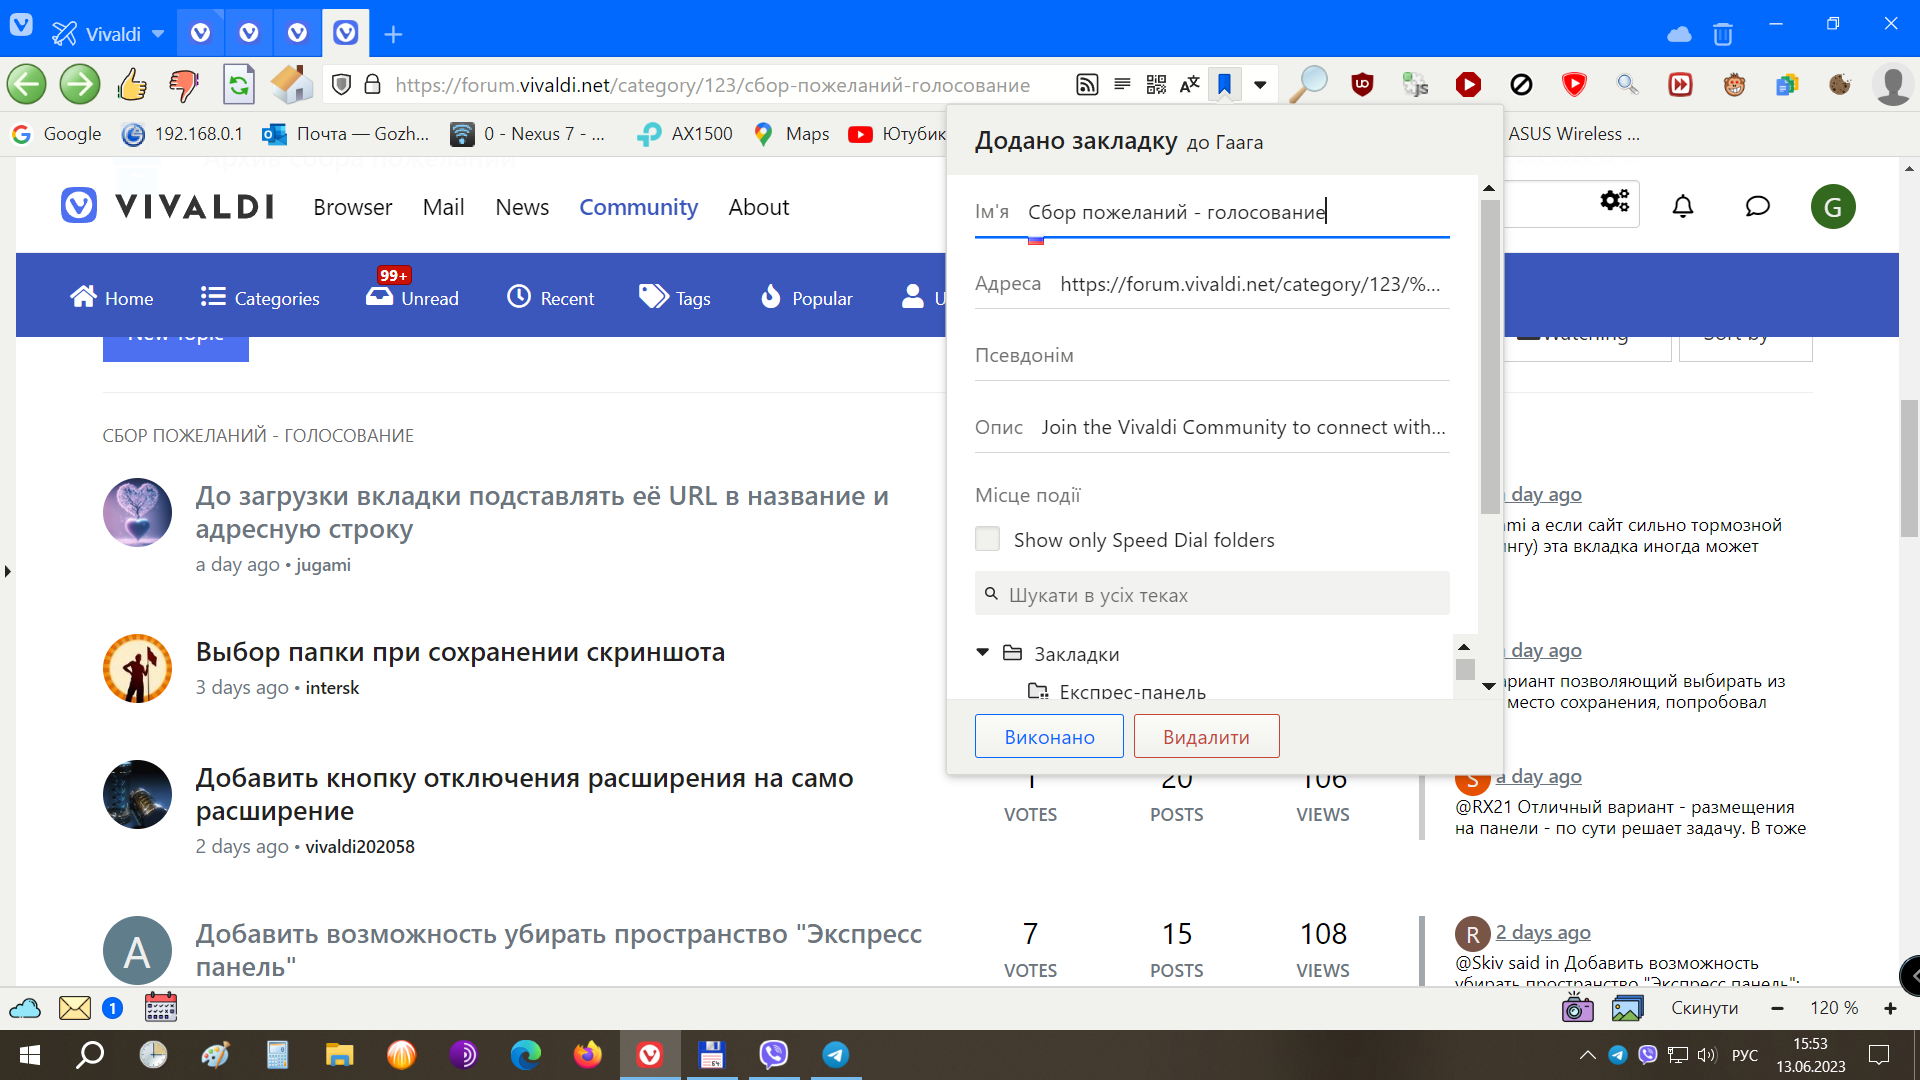
Task: Open Recent topics
Action: tap(551, 298)
